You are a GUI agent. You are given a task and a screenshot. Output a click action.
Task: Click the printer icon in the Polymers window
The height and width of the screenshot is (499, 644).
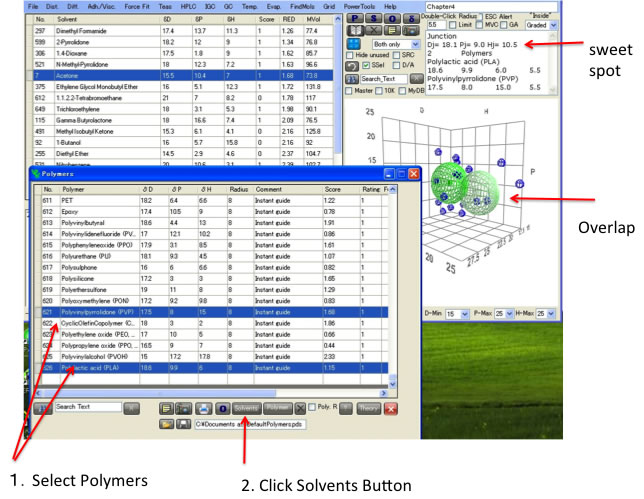pos(203,409)
